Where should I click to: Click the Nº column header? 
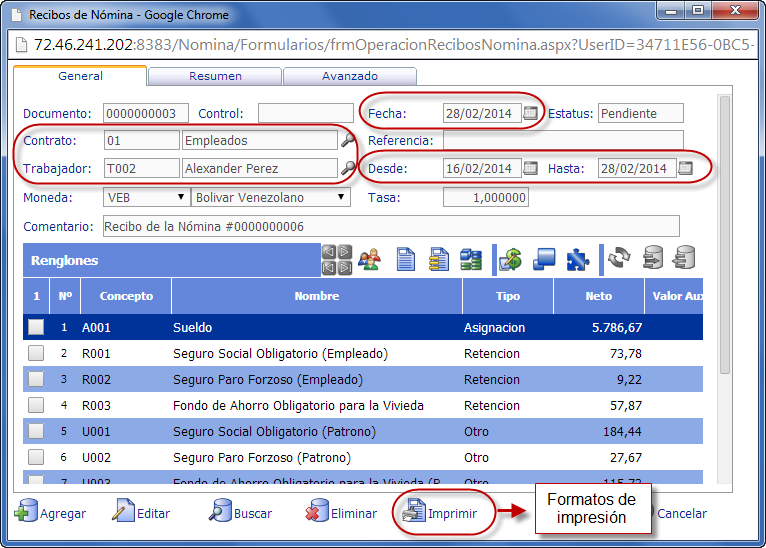tap(65, 296)
